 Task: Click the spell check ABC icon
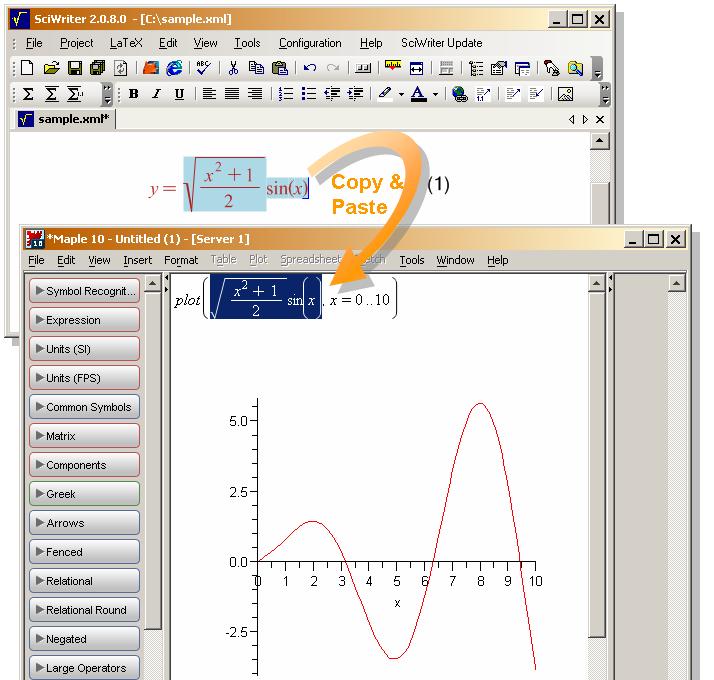204,69
